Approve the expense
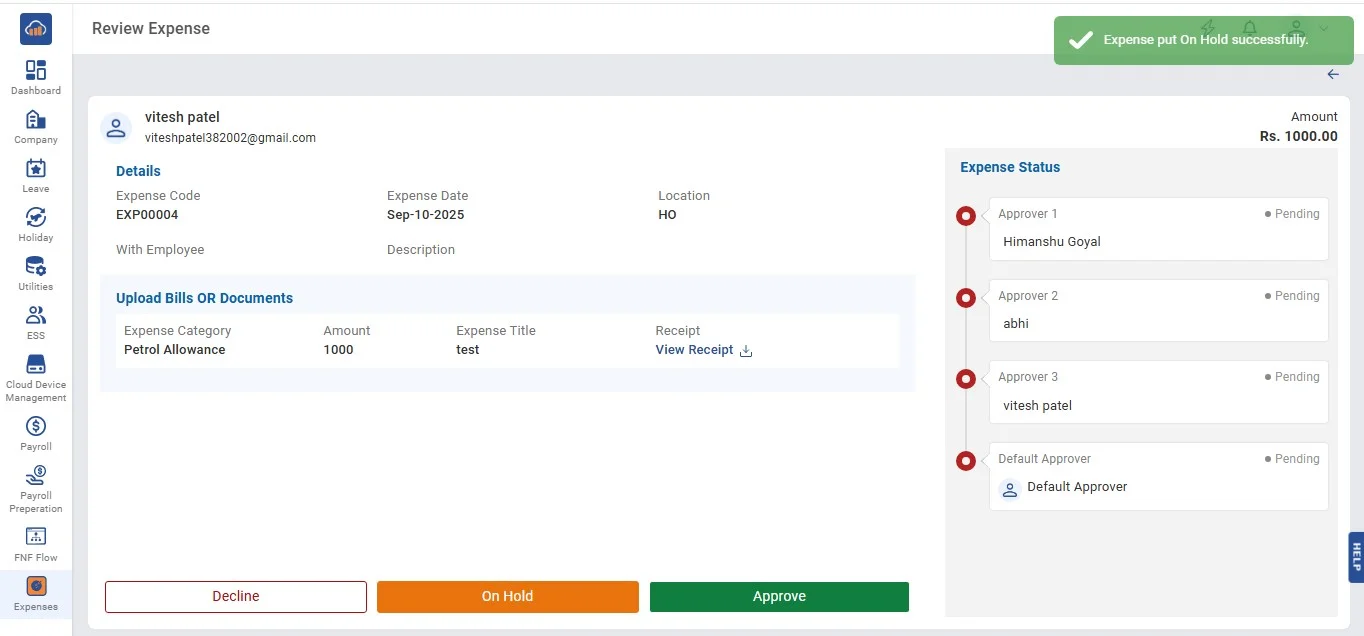1364x636 pixels. click(x=779, y=596)
